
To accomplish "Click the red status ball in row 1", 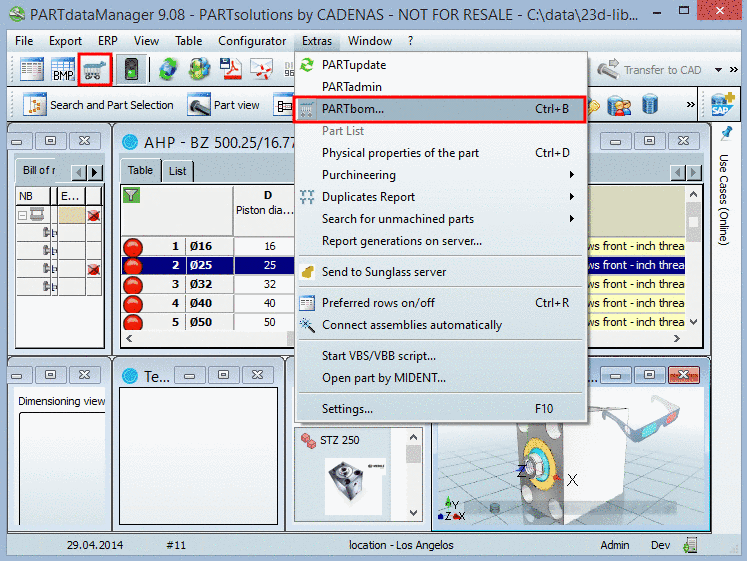I will tap(133, 247).
